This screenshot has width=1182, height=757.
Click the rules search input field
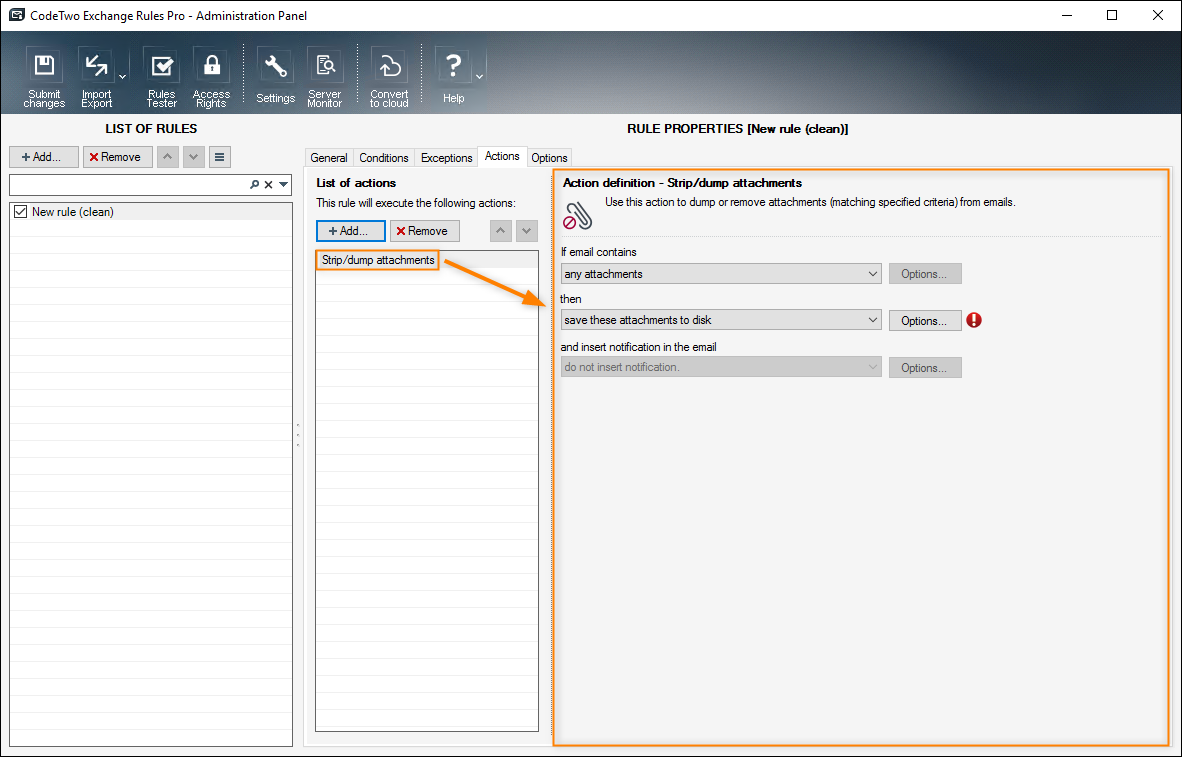[128, 185]
